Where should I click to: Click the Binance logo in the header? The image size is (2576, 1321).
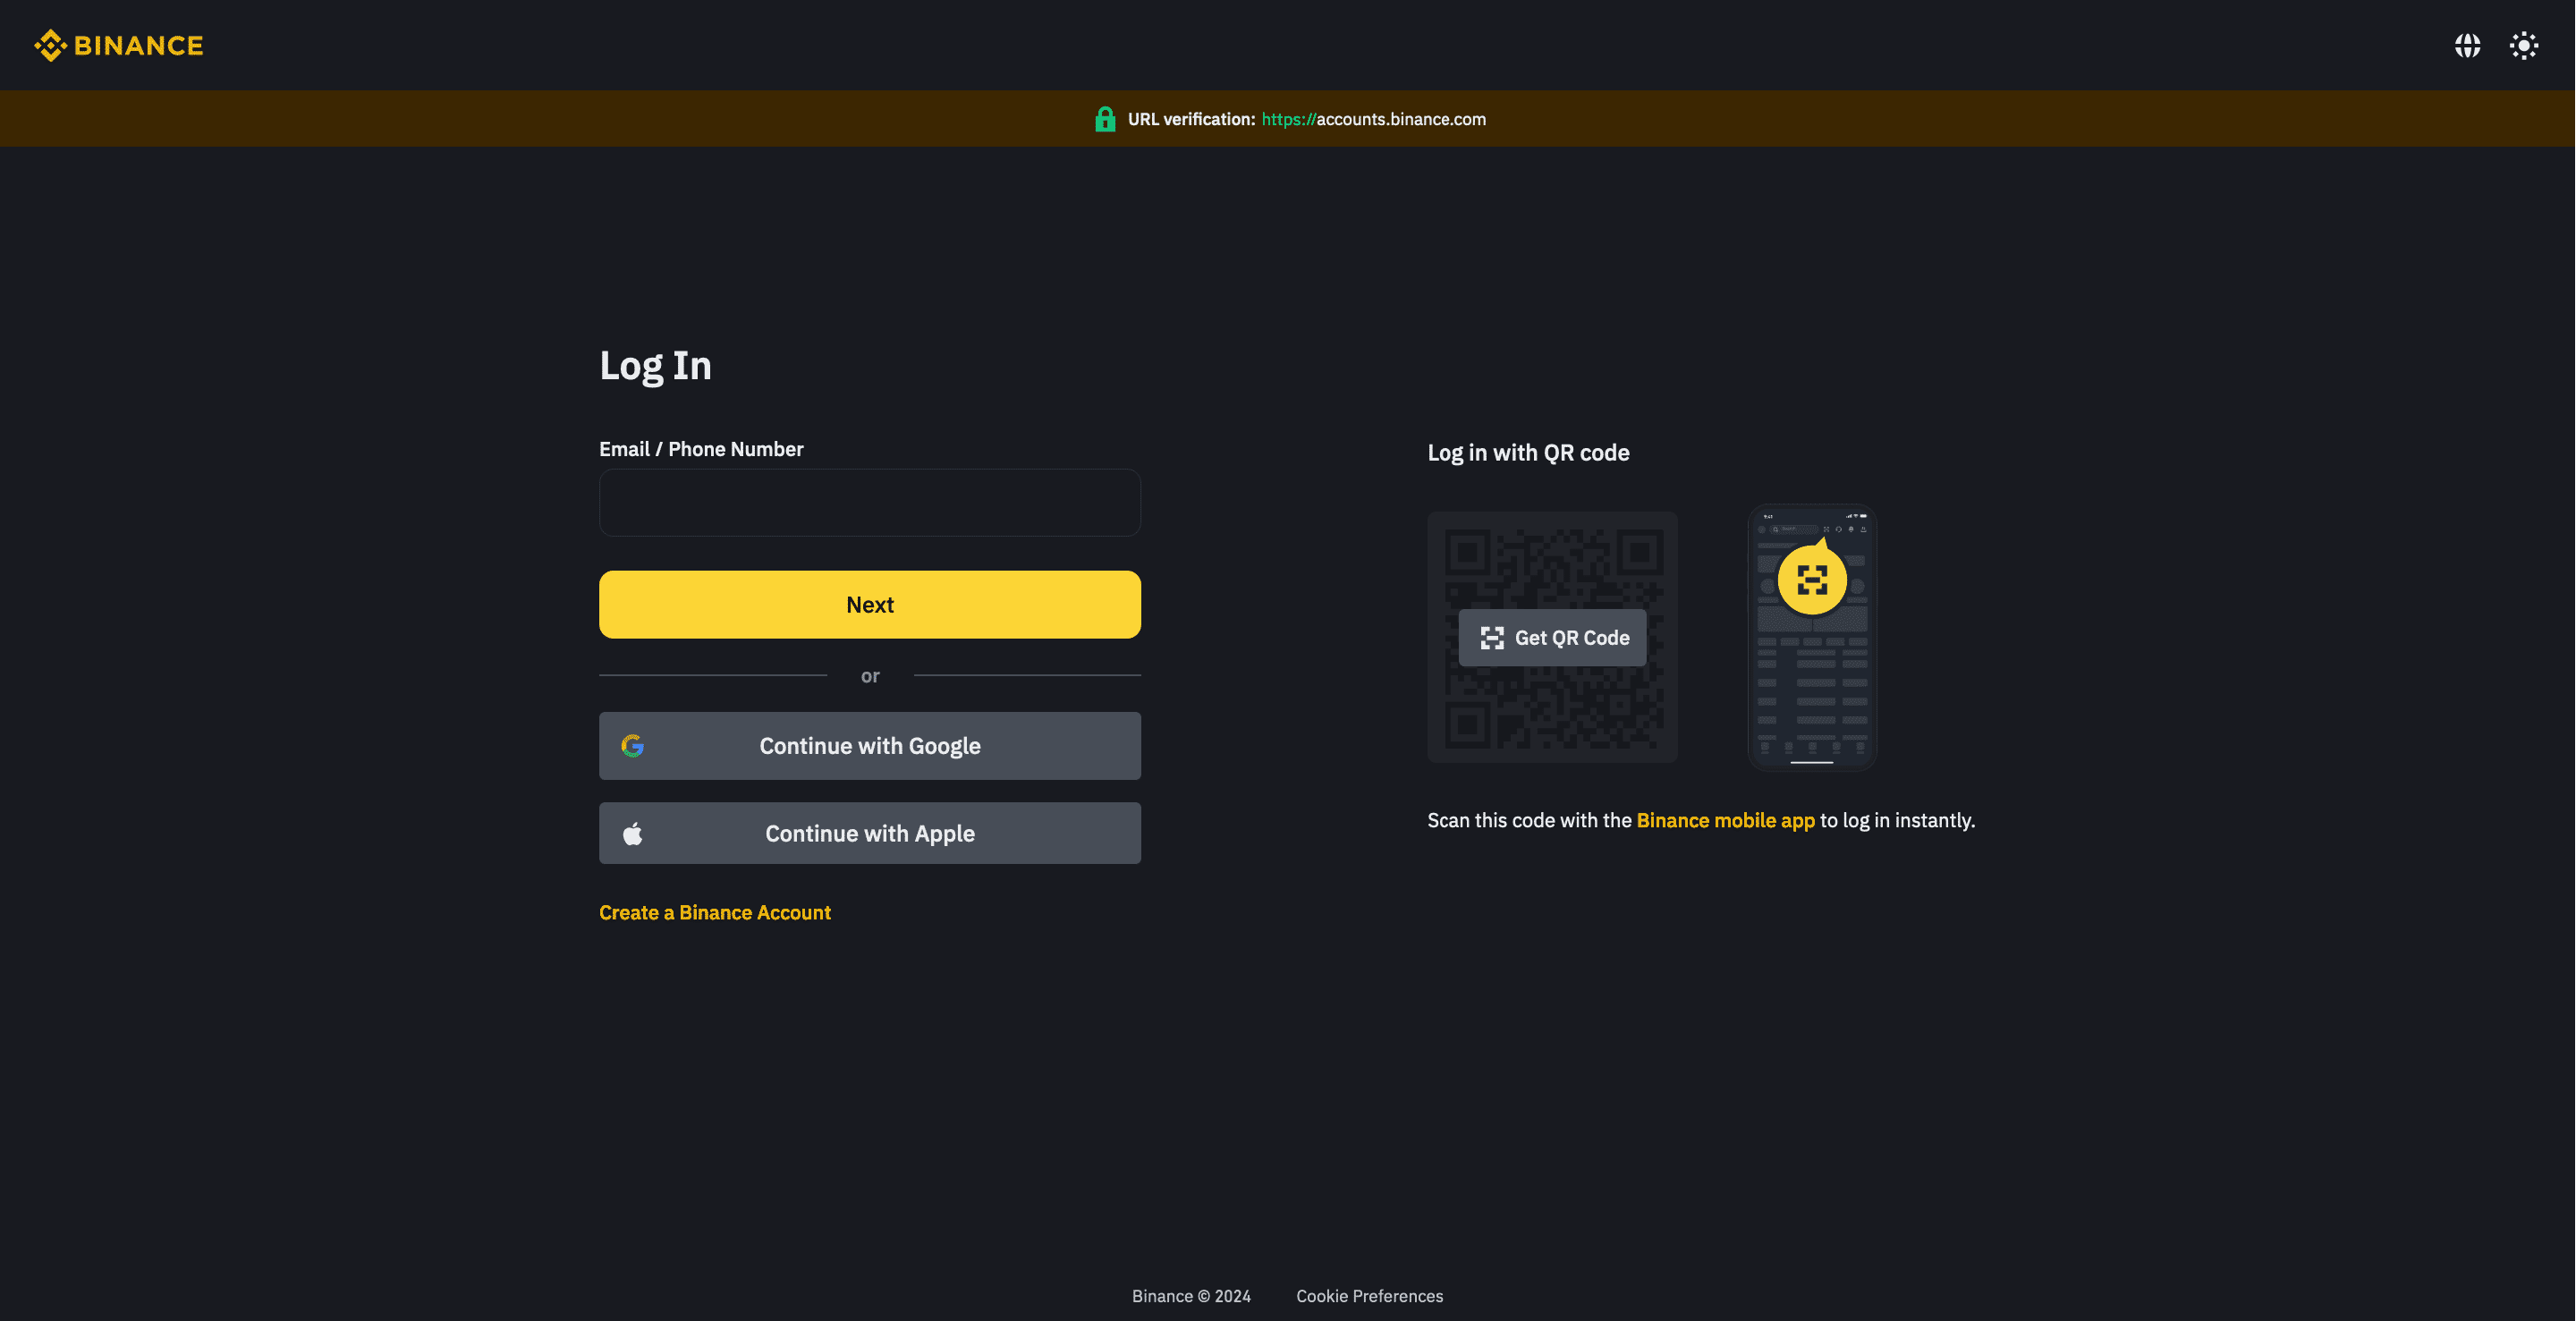pyautogui.click(x=118, y=45)
